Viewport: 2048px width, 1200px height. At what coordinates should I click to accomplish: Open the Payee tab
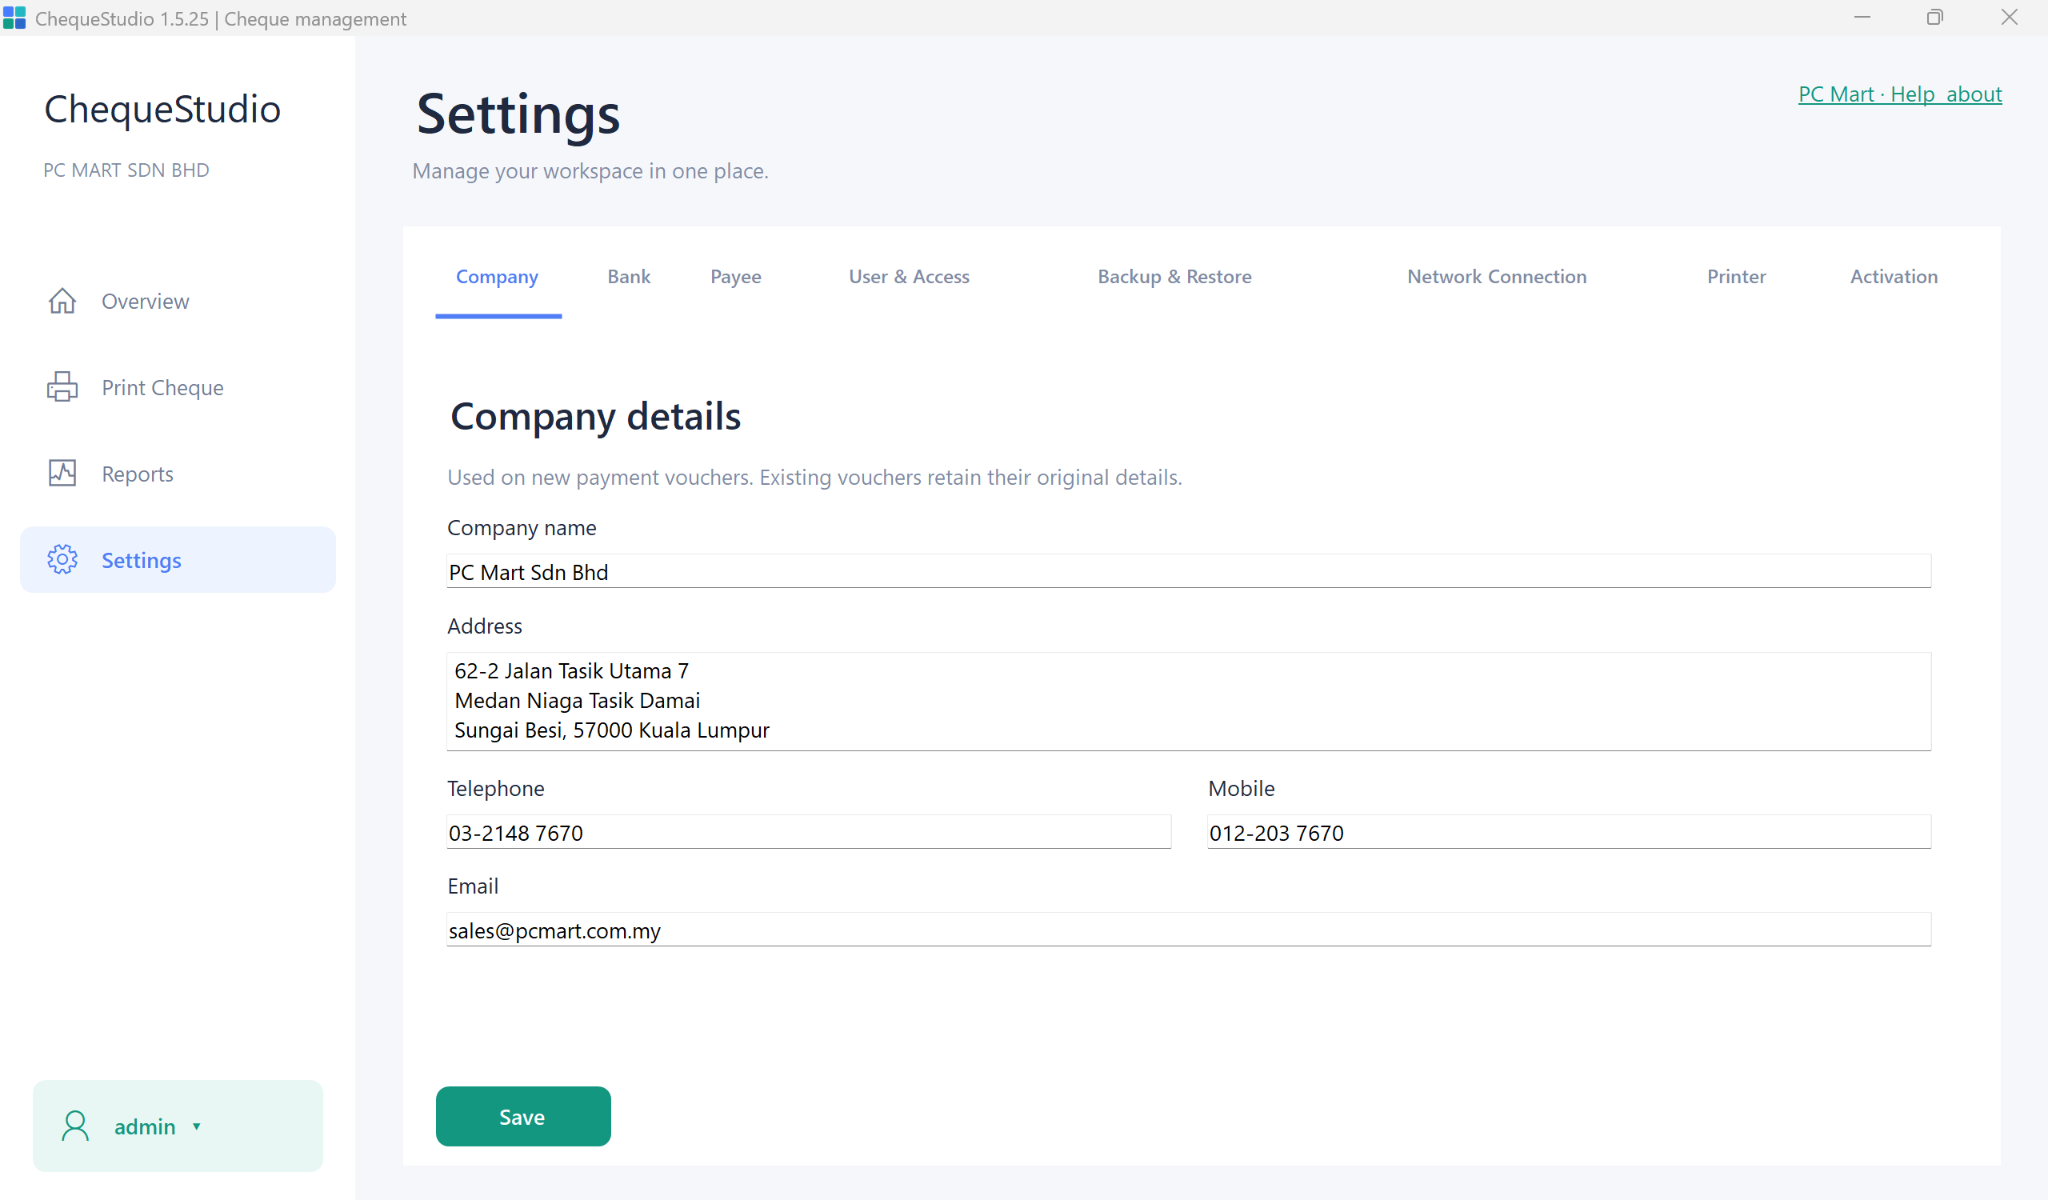point(736,277)
